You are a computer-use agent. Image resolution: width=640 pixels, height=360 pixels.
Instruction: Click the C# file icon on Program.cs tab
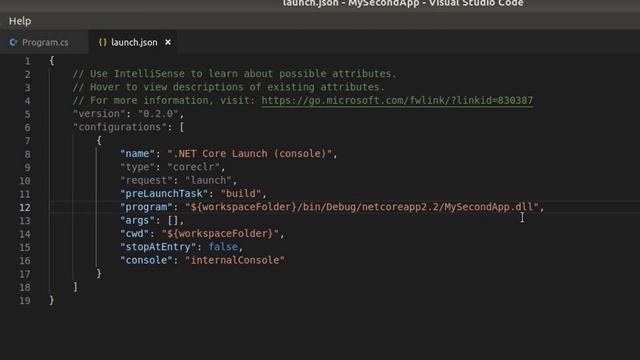point(13,42)
